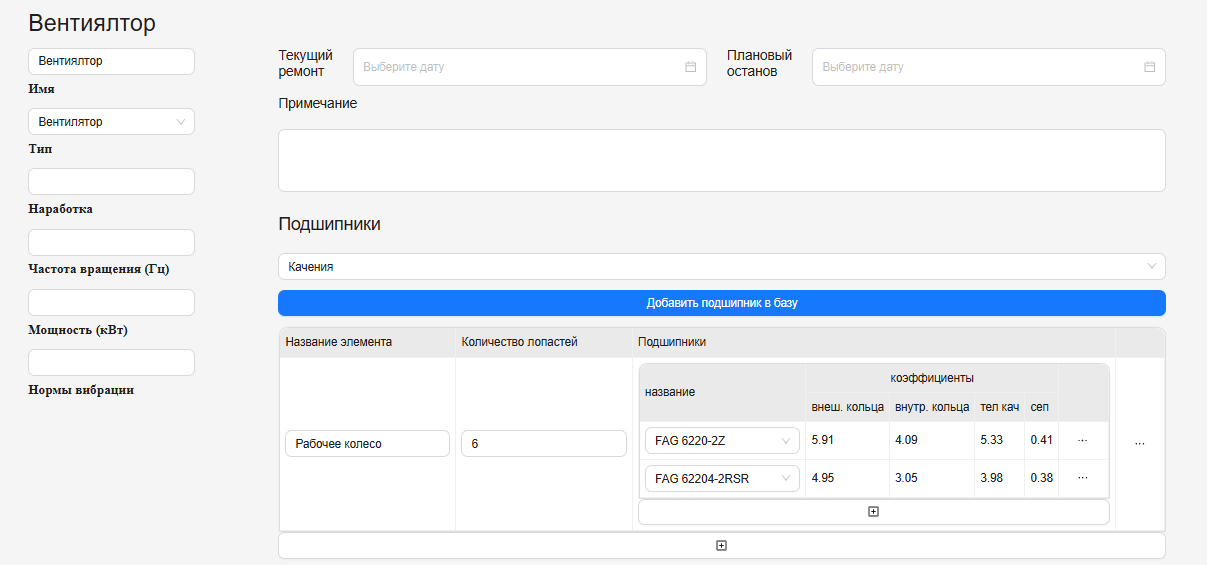Click the Наработка input field

[x=111, y=182]
